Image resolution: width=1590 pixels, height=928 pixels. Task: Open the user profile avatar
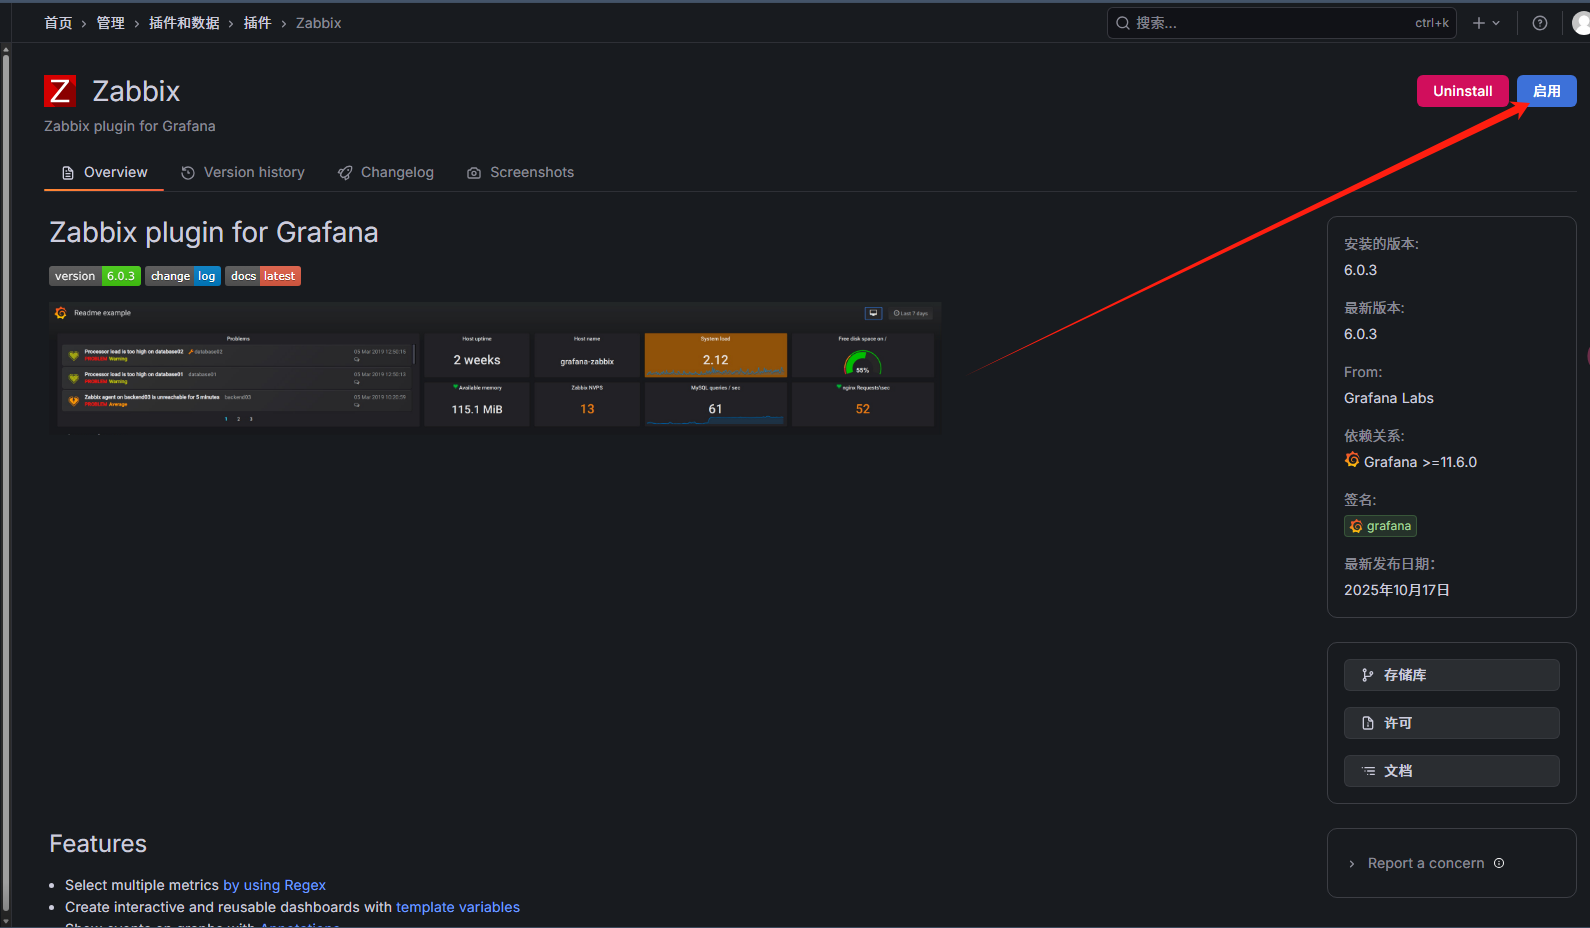click(x=1581, y=23)
